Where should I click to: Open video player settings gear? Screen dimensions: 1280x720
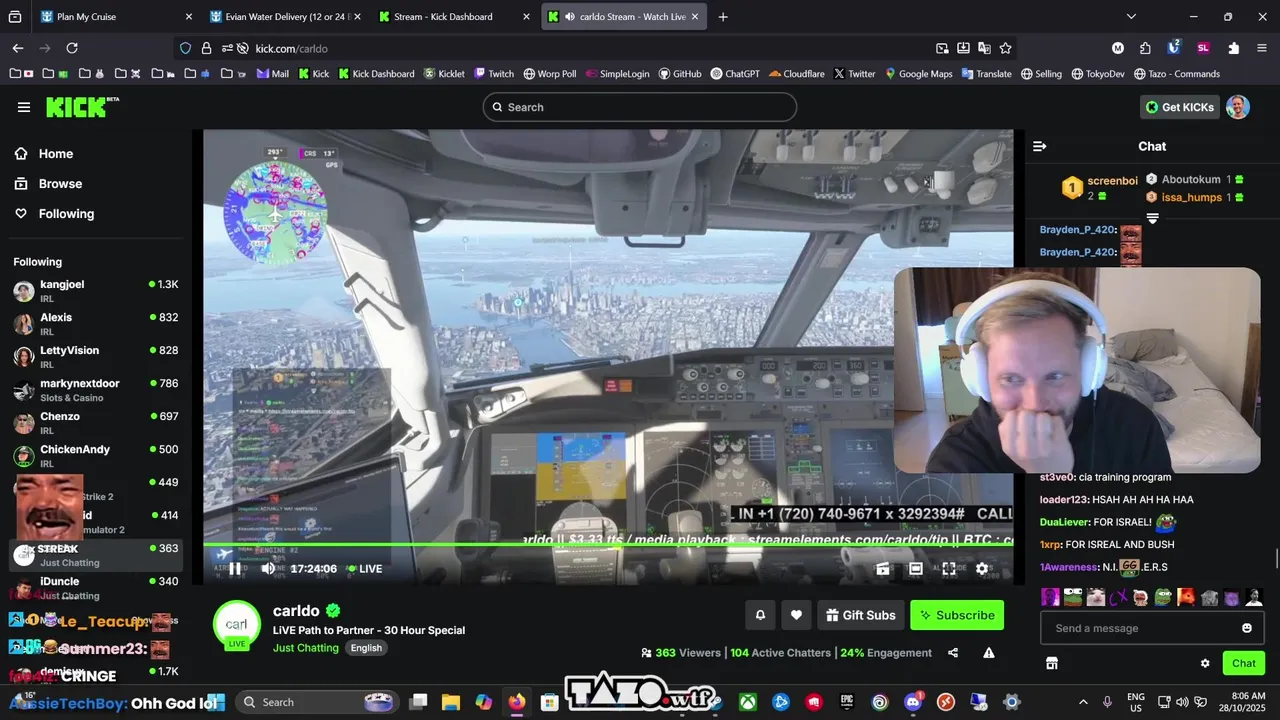coord(982,568)
